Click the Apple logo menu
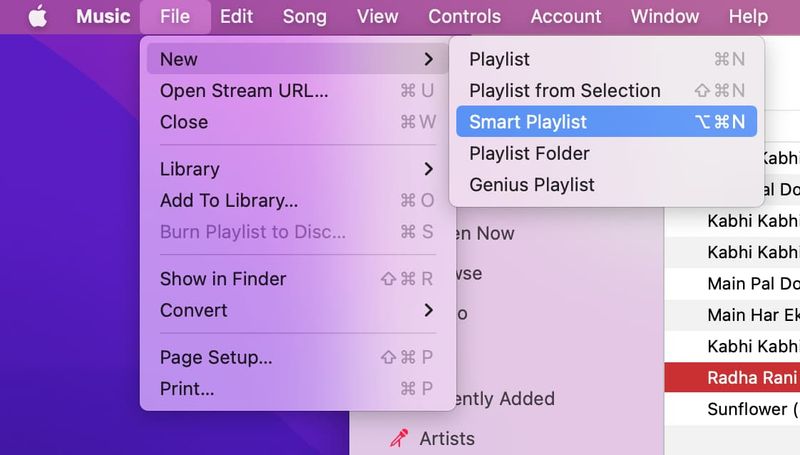 pos(38,16)
